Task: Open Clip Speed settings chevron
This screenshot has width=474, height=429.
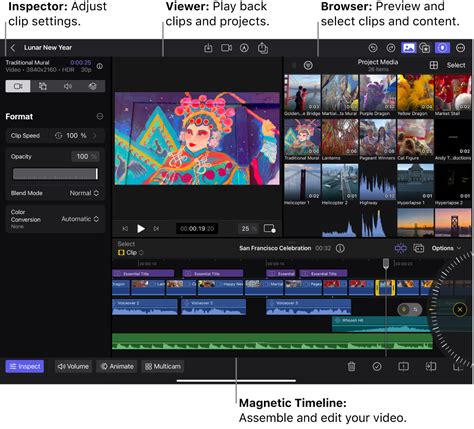Action: tap(95, 136)
